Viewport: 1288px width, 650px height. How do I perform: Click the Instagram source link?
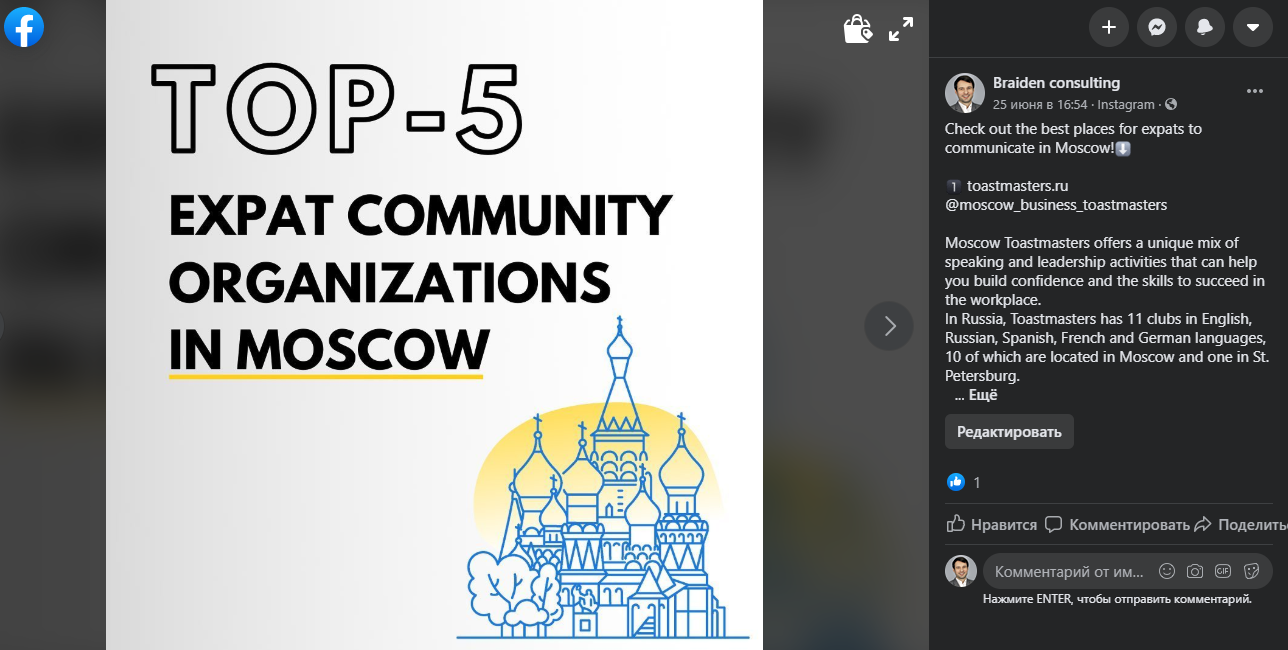[x=1126, y=104]
